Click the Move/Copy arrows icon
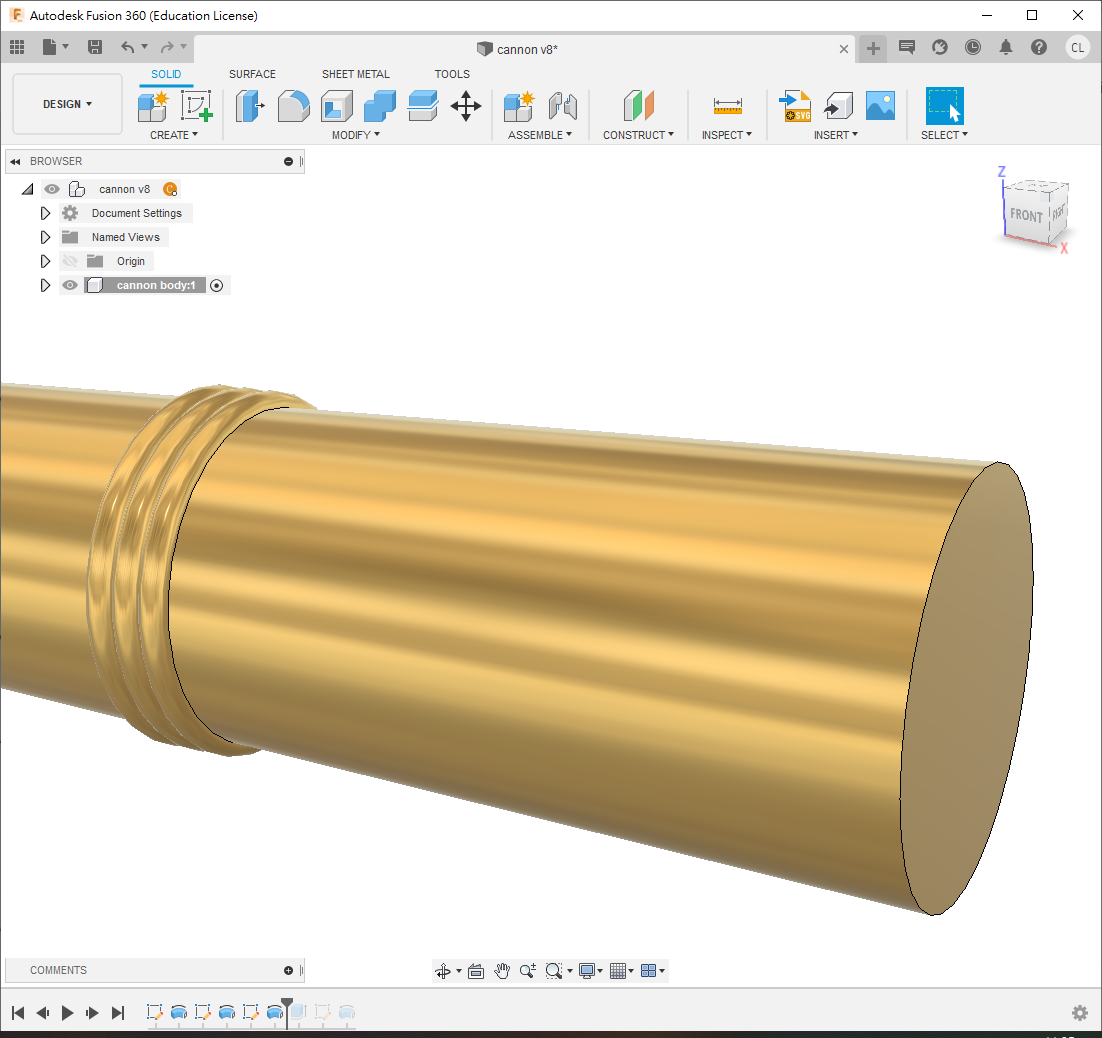This screenshot has height=1038, width=1102. (466, 106)
